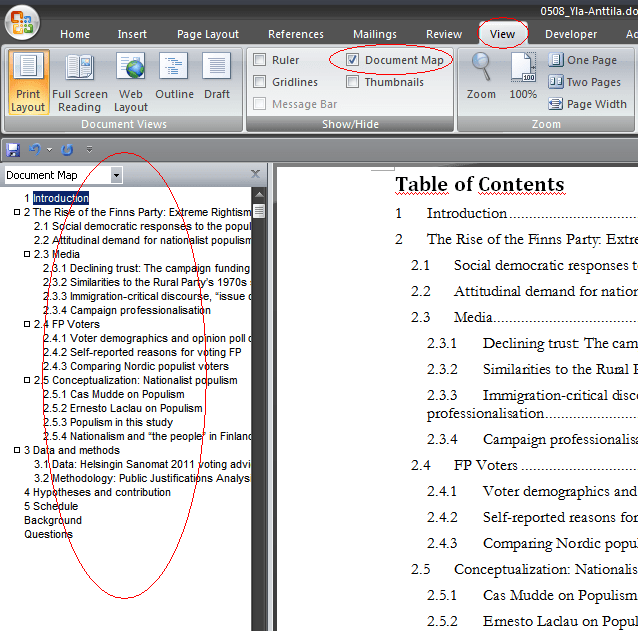Switch to Outline view
This screenshot has height=631, width=638.
click(174, 77)
